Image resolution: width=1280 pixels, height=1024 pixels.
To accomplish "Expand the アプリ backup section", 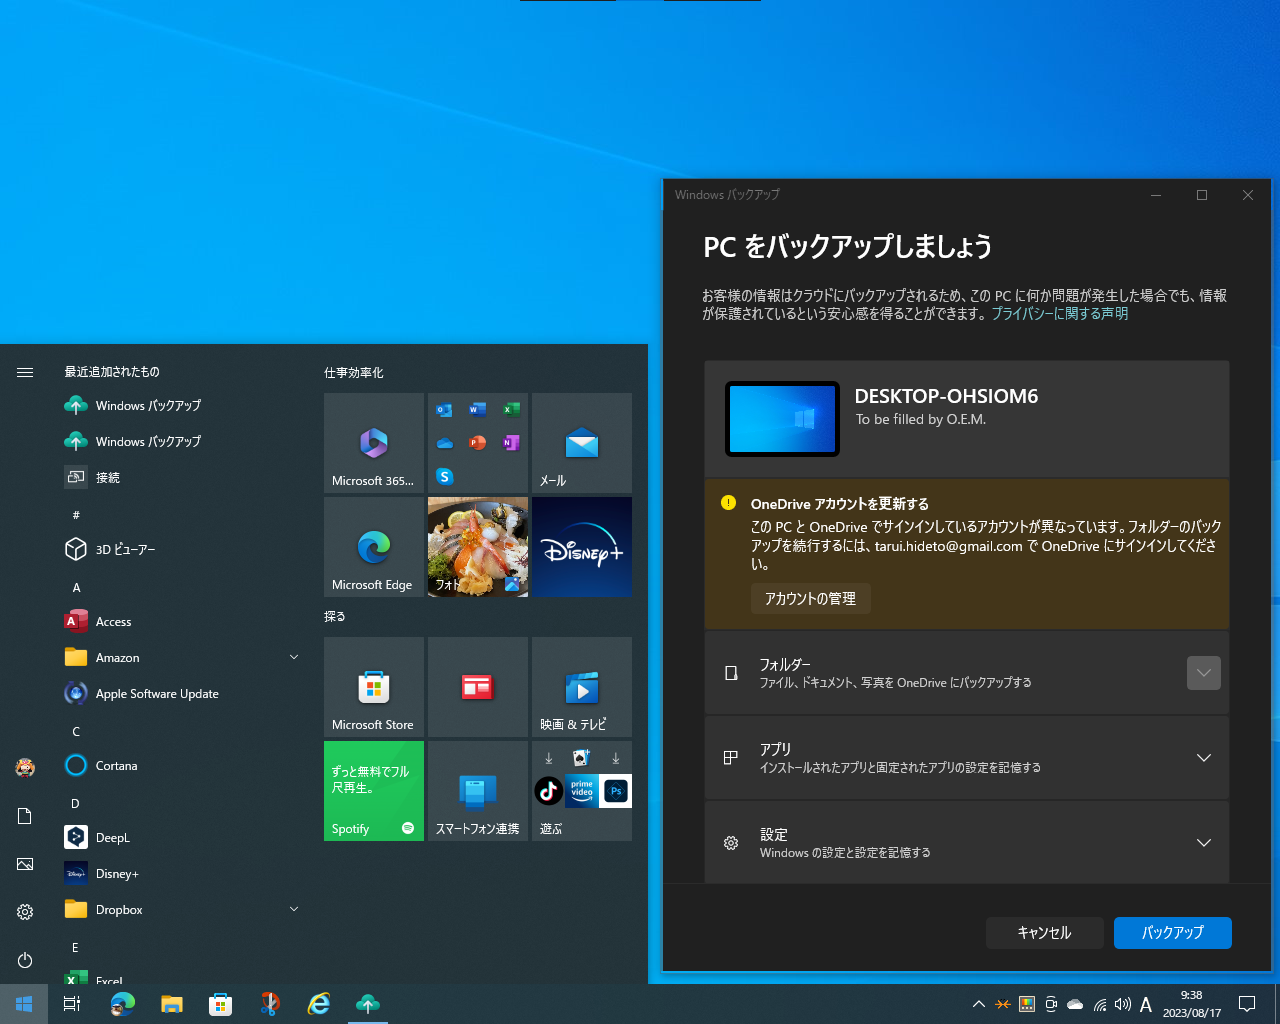I will (x=1203, y=757).
